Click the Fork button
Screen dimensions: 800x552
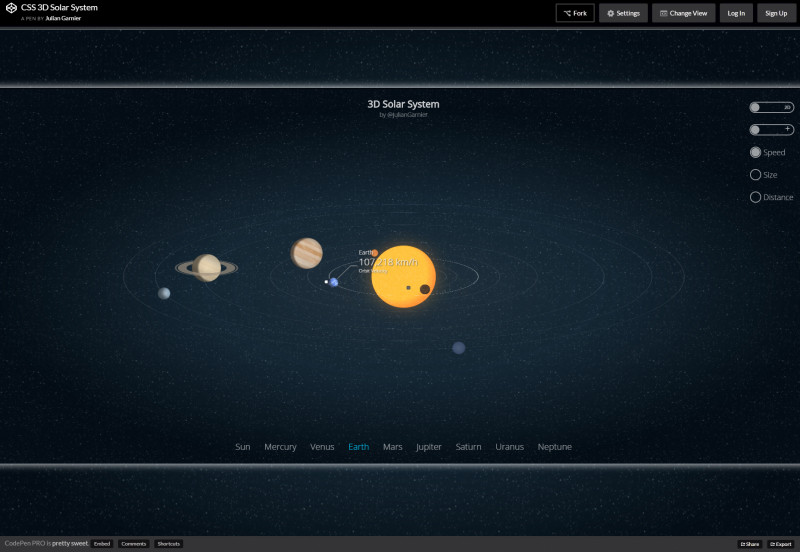click(x=574, y=13)
